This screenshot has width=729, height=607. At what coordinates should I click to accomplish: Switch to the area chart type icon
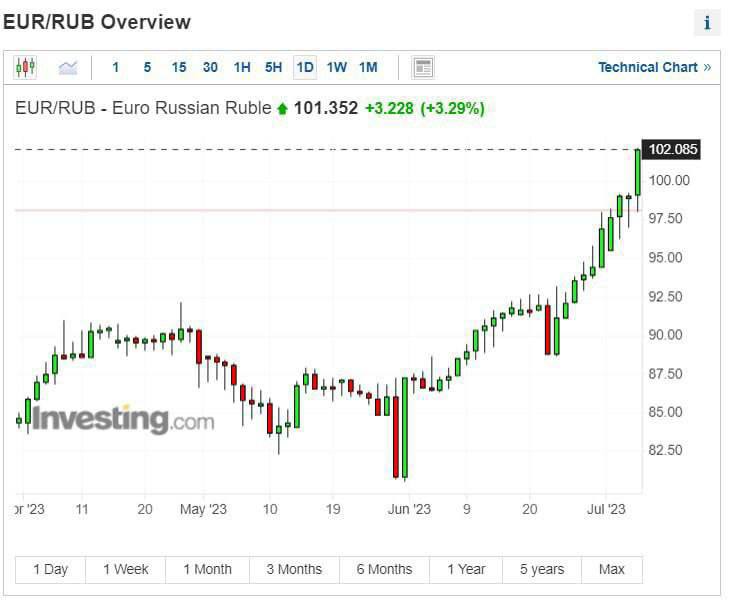(x=68, y=67)
